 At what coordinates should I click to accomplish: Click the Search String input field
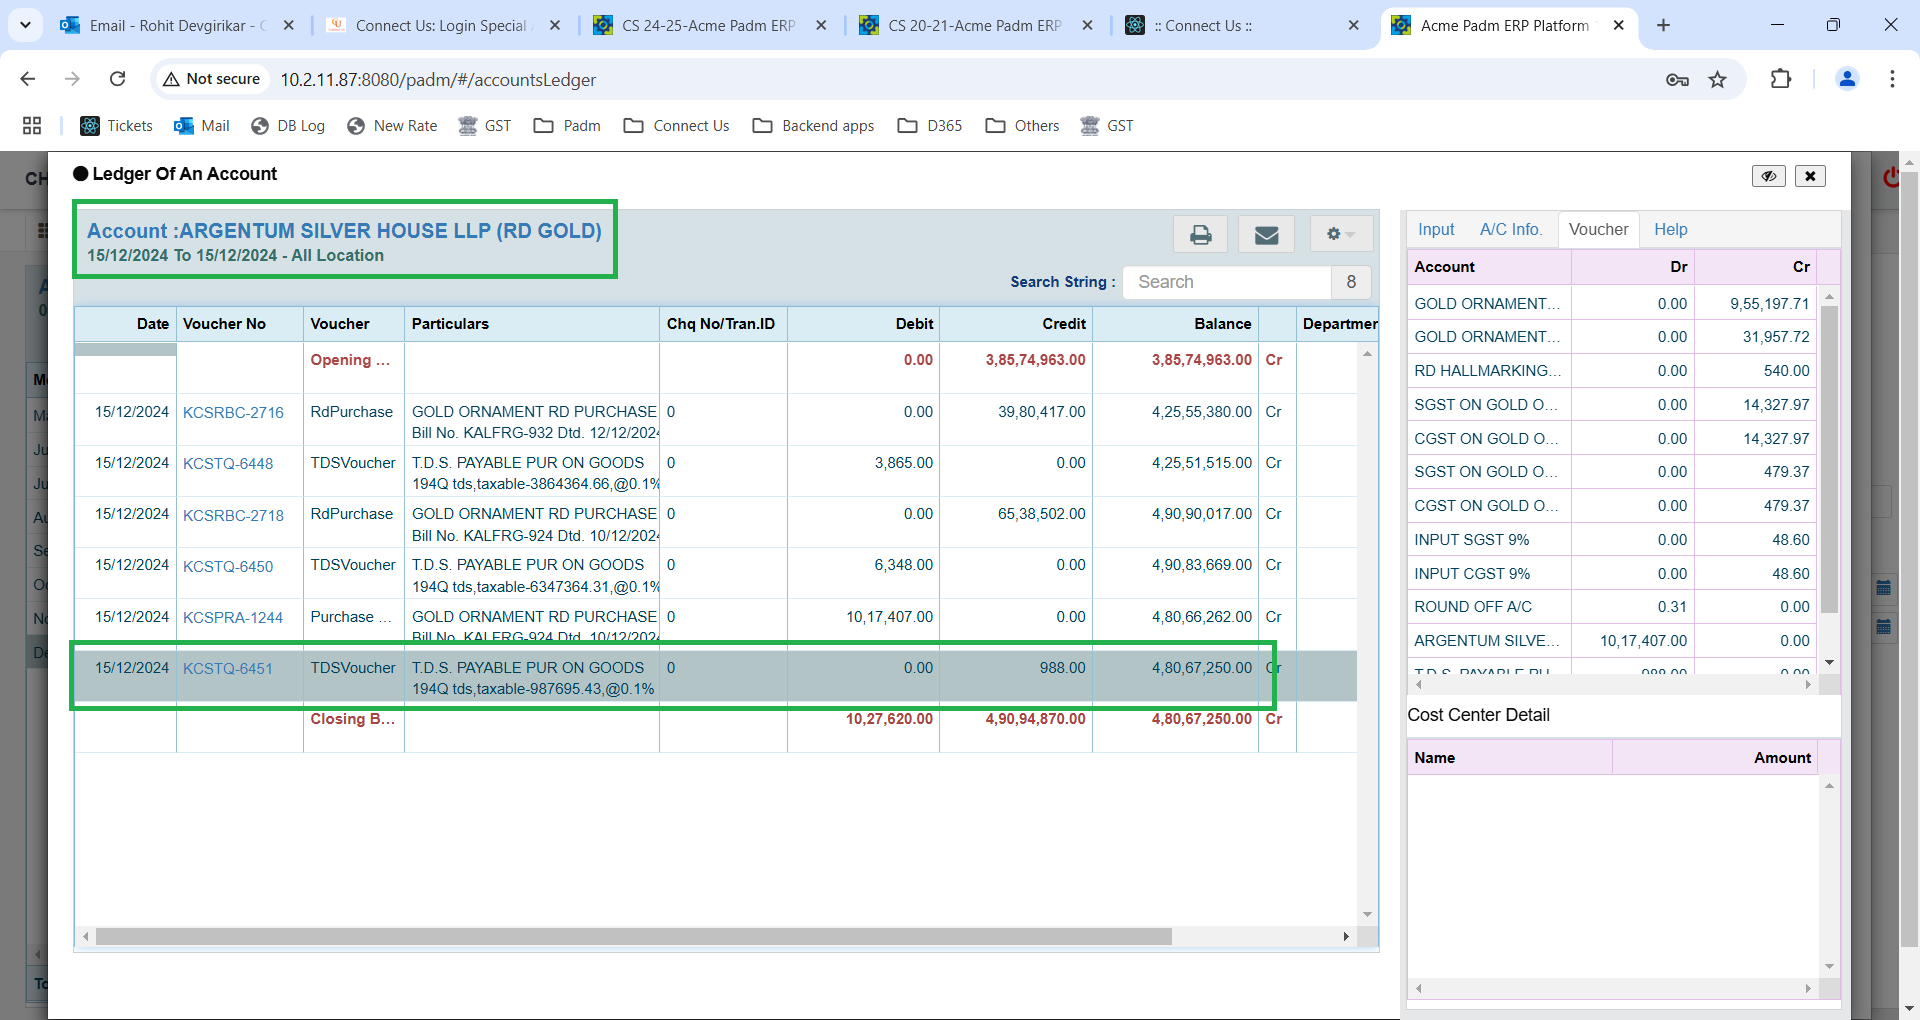[1227, 282]
